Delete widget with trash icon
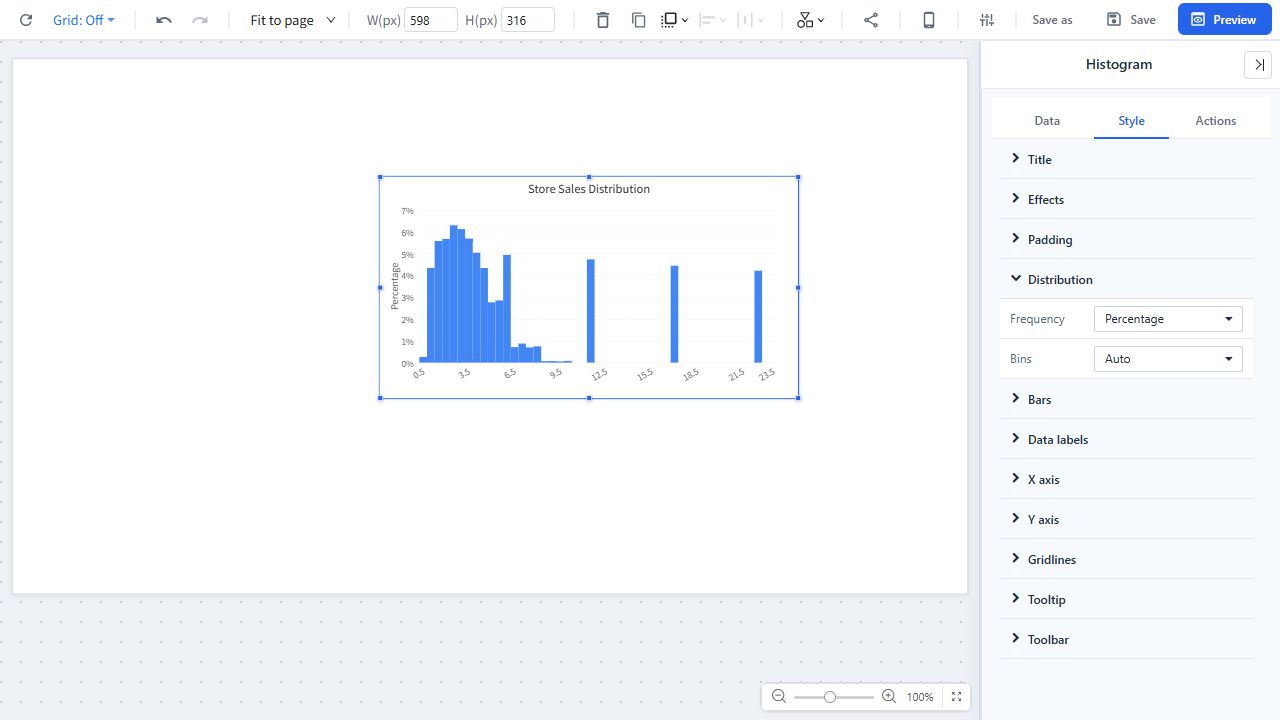 (x=602, y=20)
